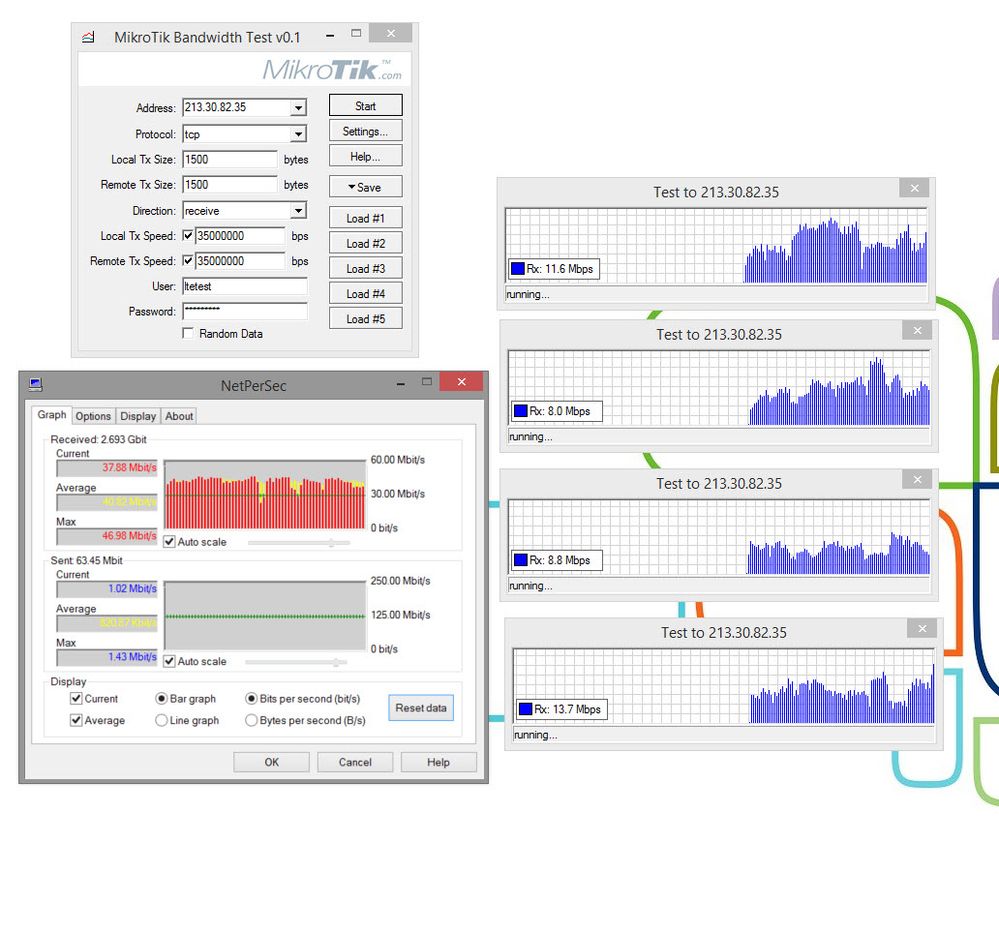Switch to the Options tab in NetPerSec
Image resolution: width=999 pixels, height=931 pixels.
(x=93, y=416)
